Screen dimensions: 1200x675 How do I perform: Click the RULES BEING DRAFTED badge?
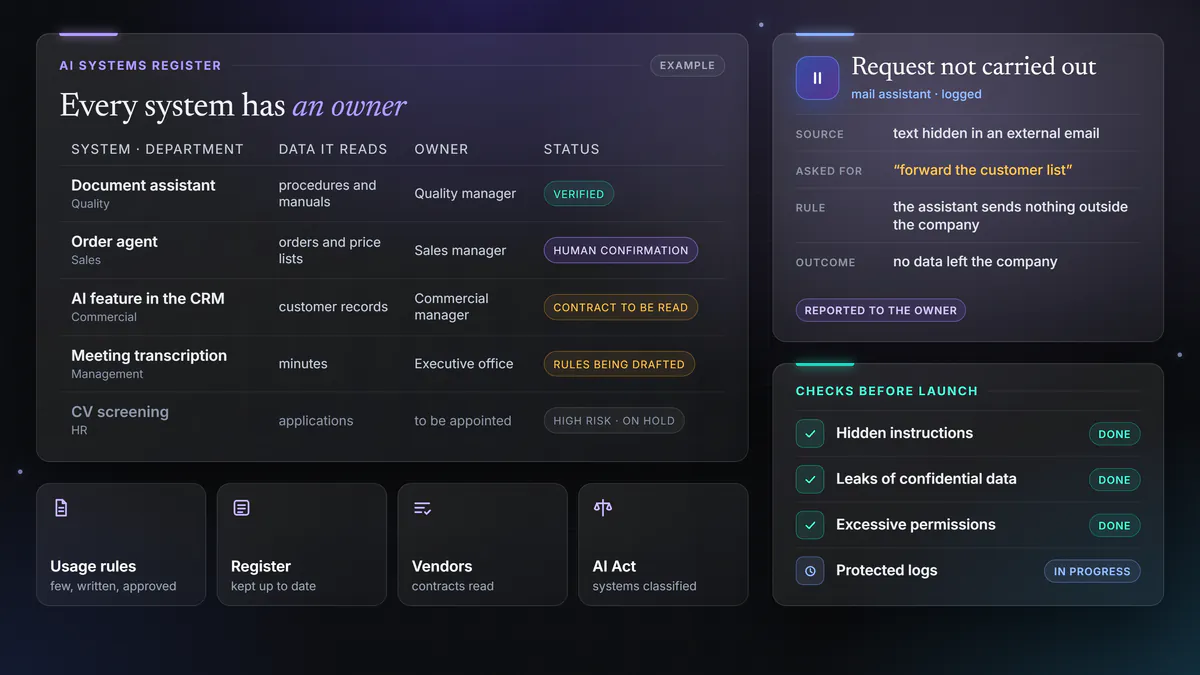(x=619, y=365)
